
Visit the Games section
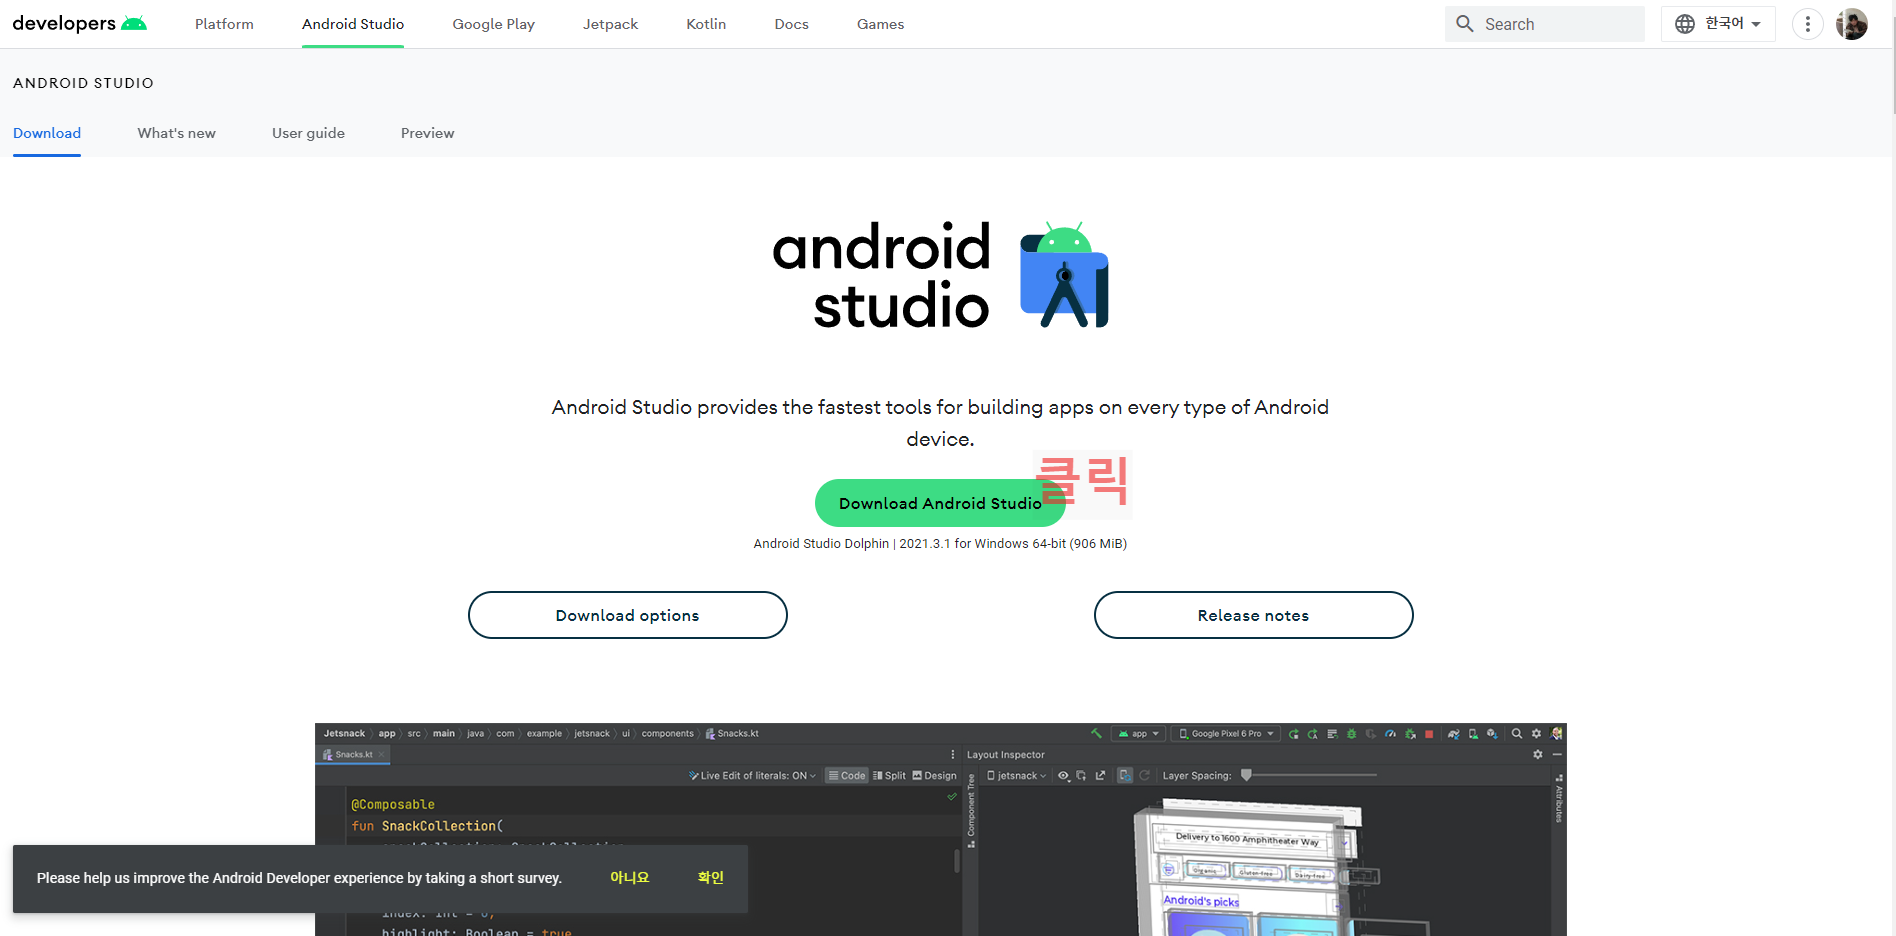tap(880, 24)
